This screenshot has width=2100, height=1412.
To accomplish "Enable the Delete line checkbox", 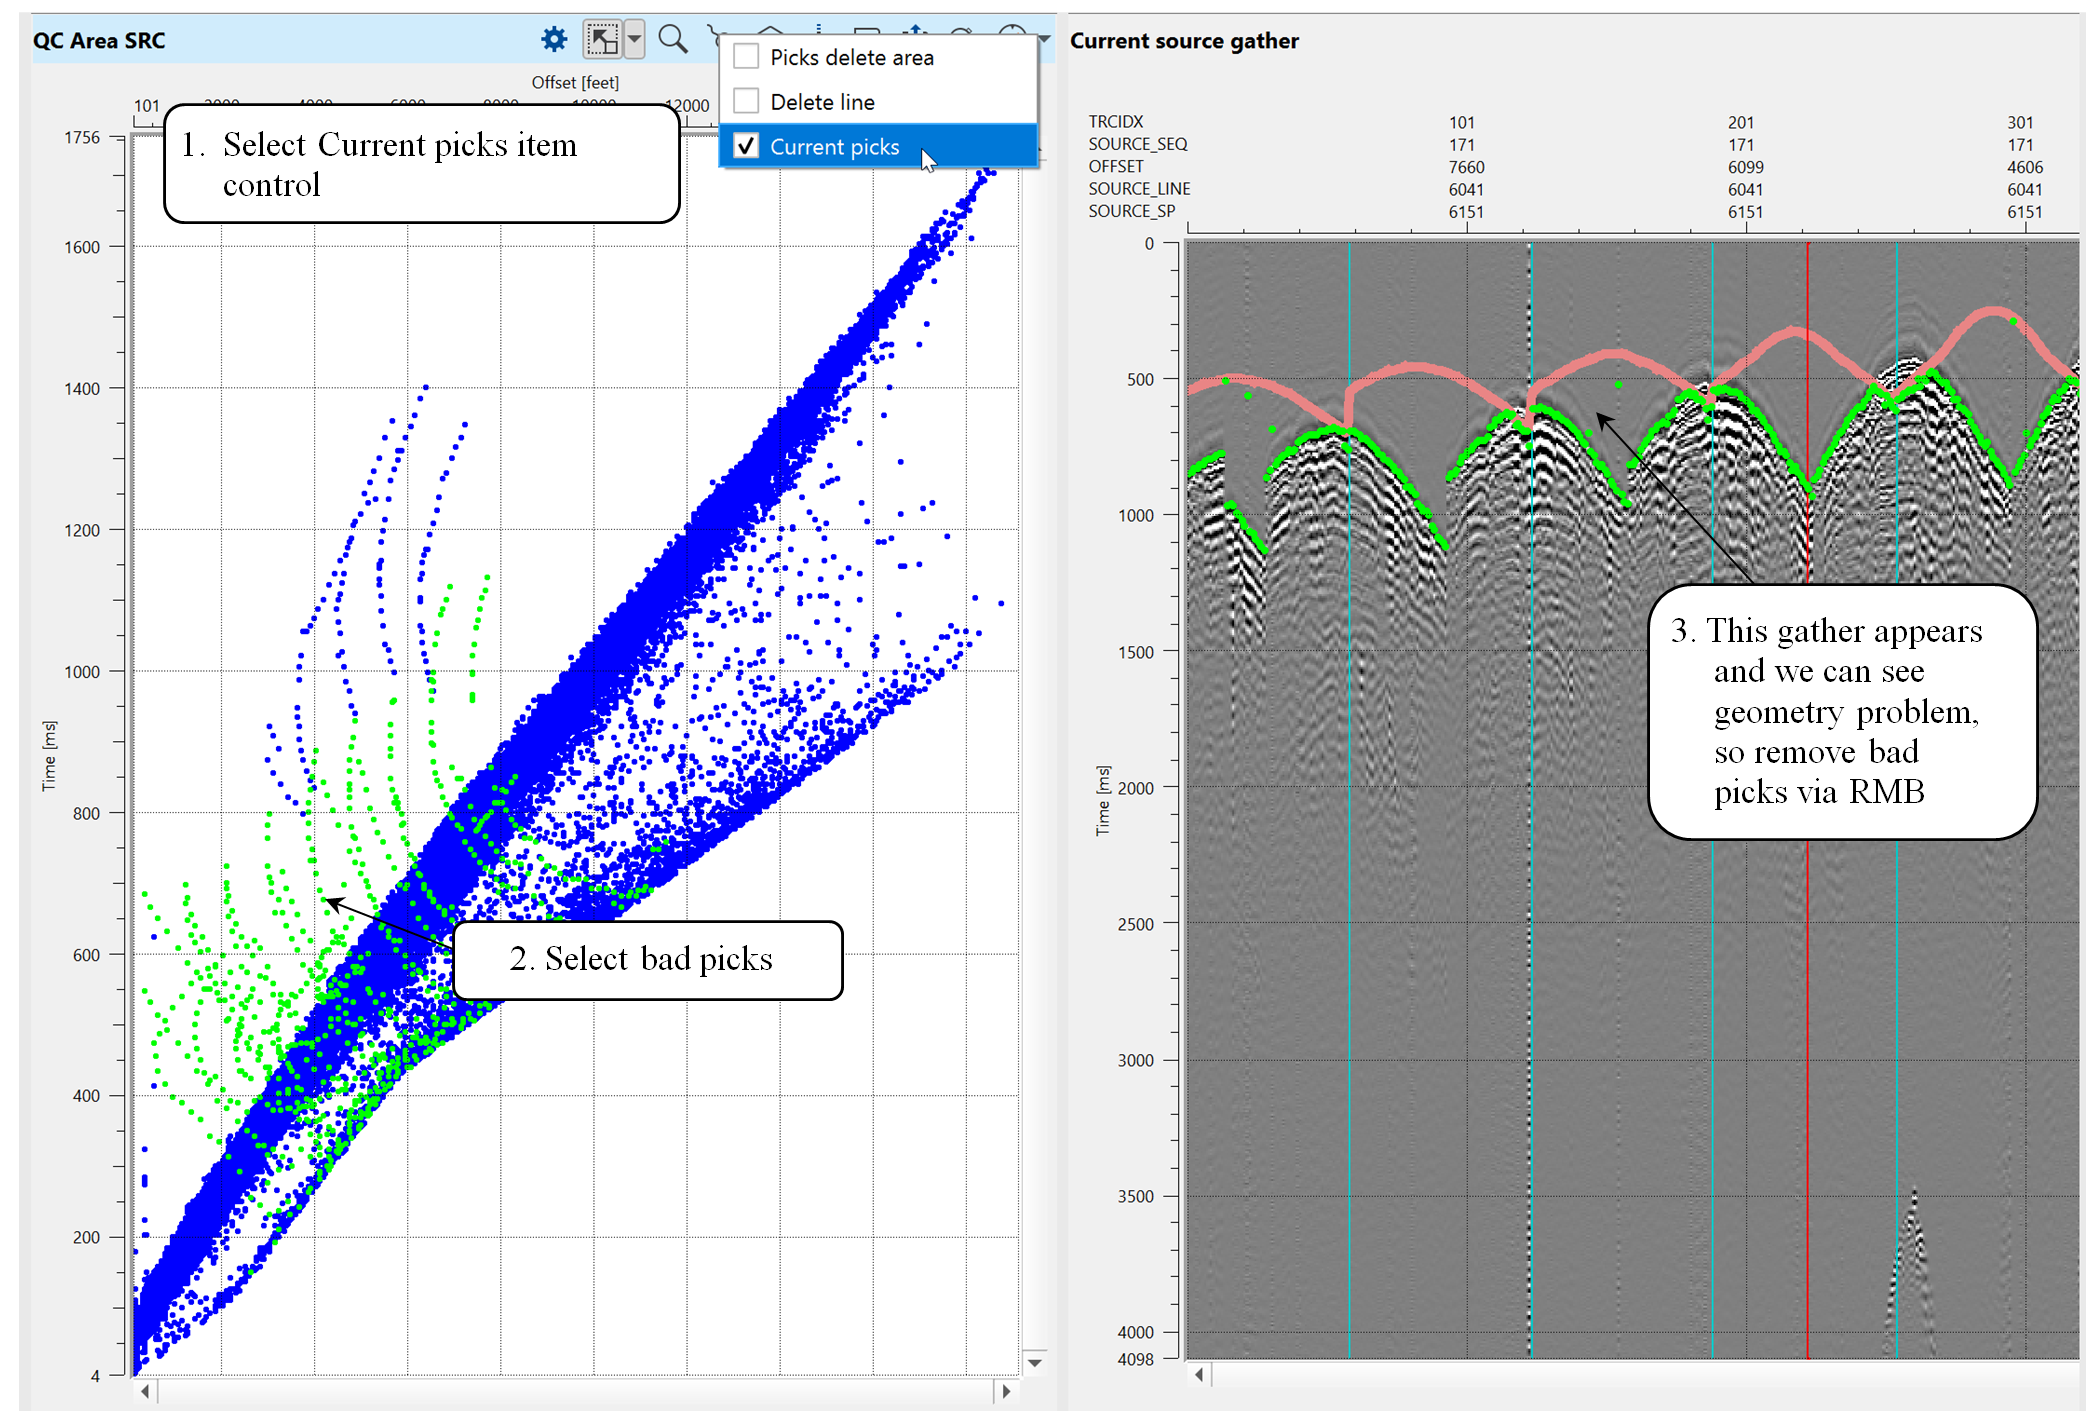I will point(746,101).
